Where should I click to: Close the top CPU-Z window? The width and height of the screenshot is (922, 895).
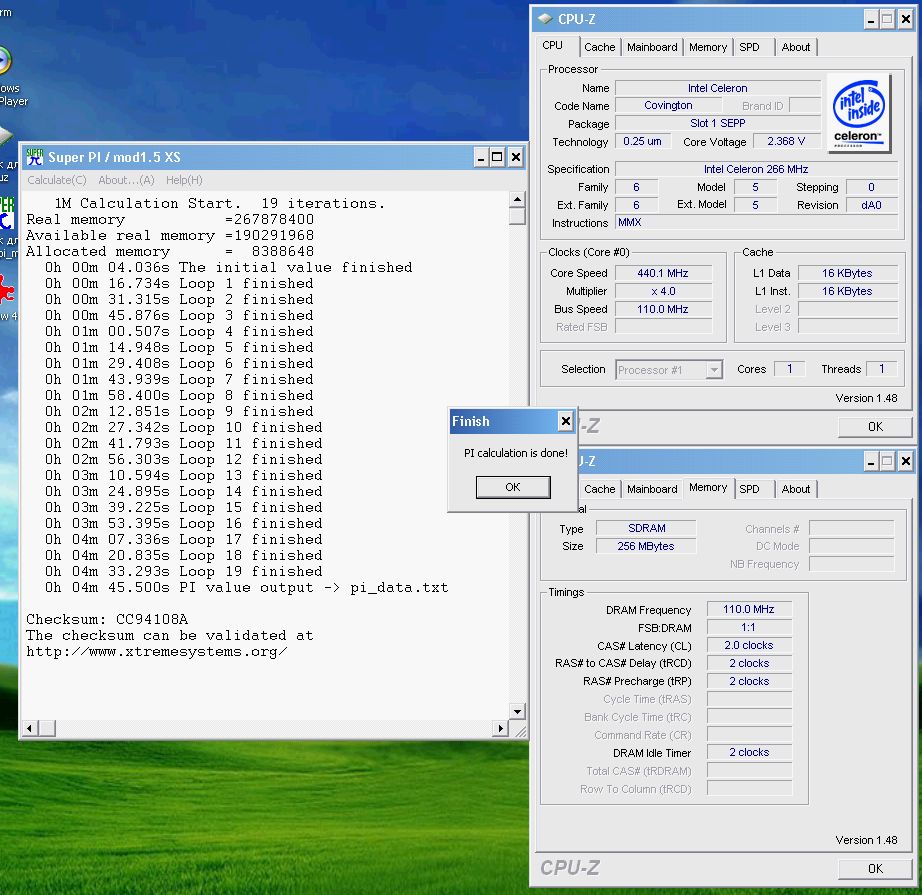point(906,19)
